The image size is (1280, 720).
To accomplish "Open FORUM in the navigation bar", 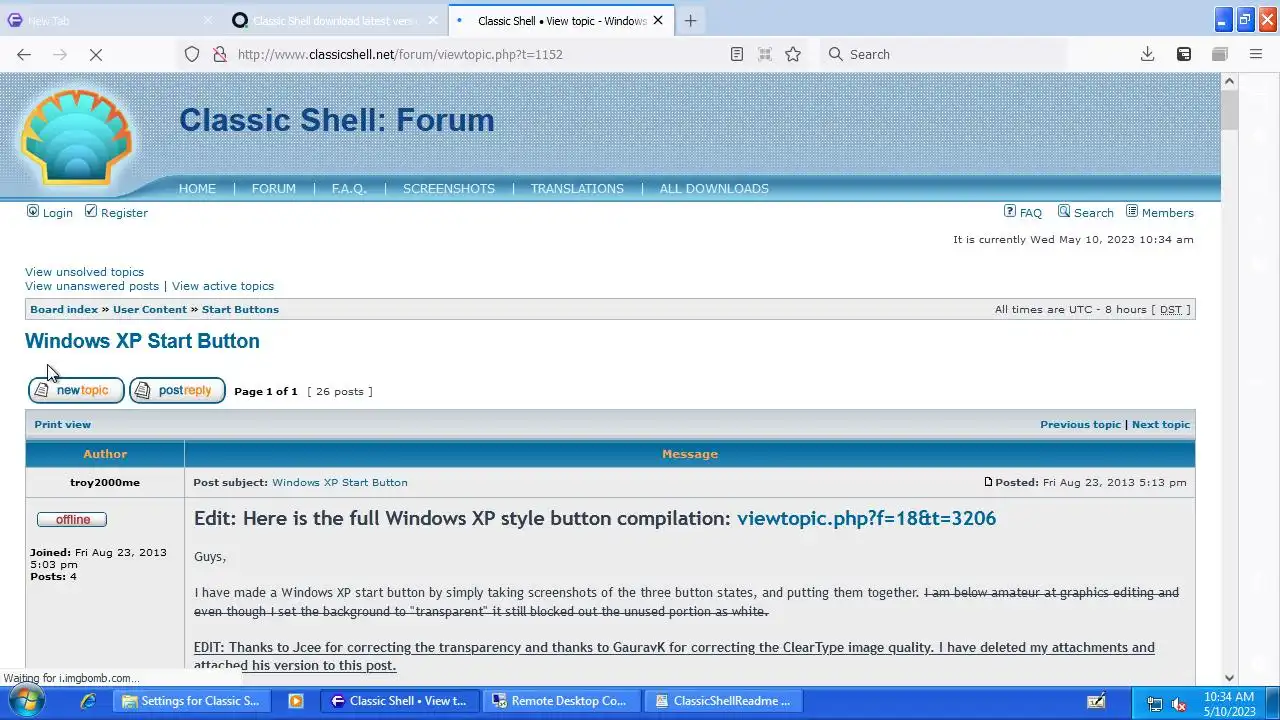I will (273, 188).
